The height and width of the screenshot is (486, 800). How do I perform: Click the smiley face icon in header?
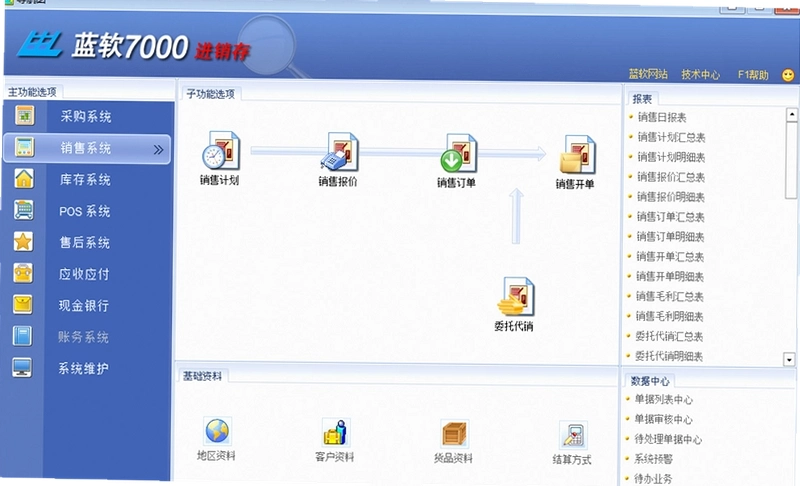(788, 75)
